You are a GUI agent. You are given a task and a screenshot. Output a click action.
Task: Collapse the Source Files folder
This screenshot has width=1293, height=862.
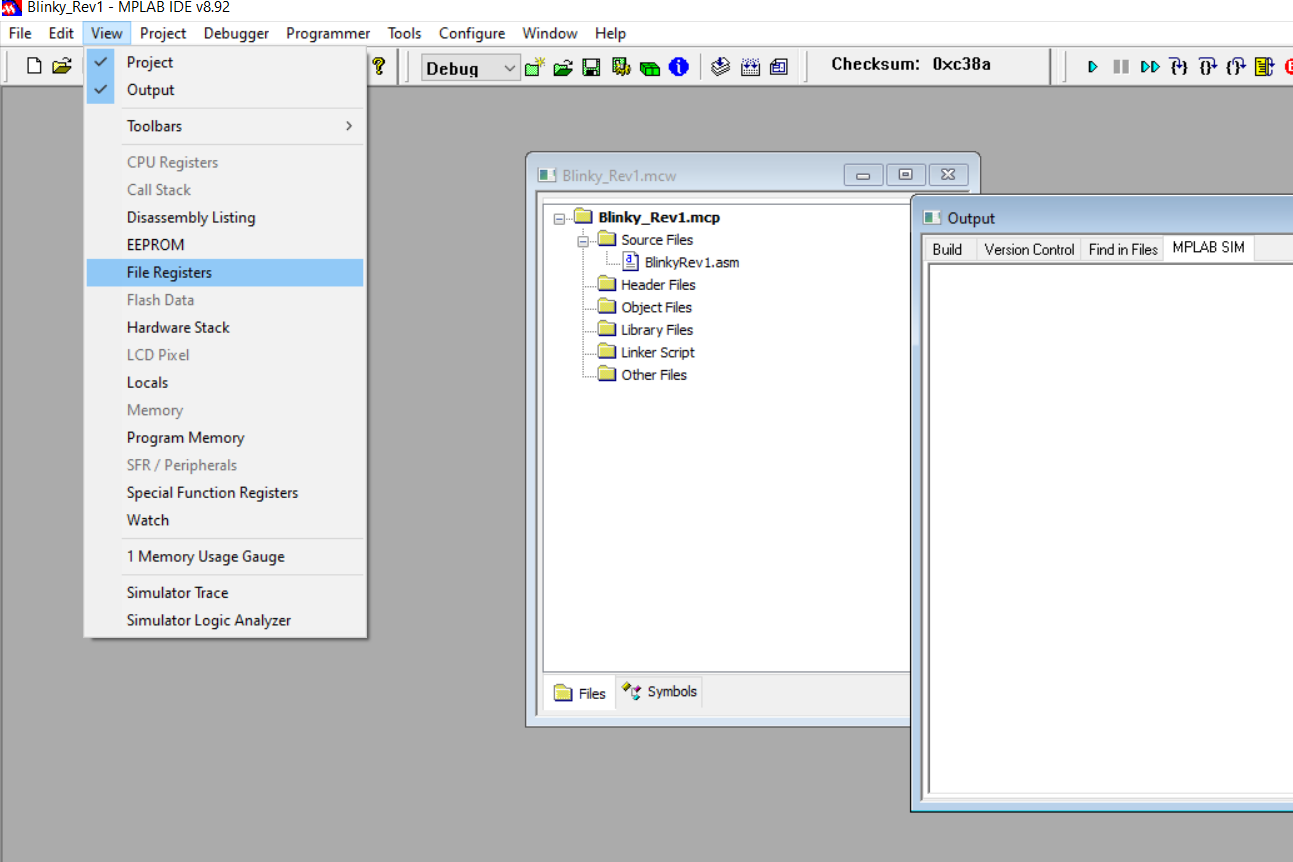(x=583, y=240)
